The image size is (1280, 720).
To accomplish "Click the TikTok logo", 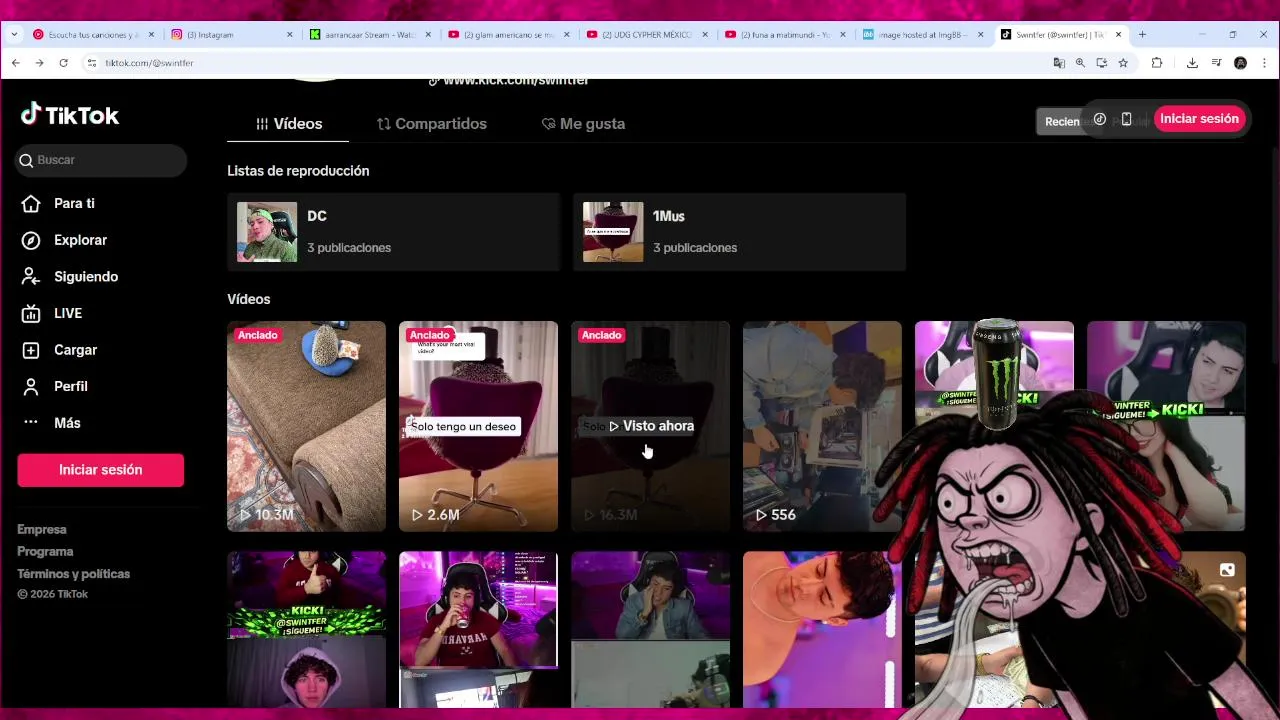I will (x=70, y=115).
